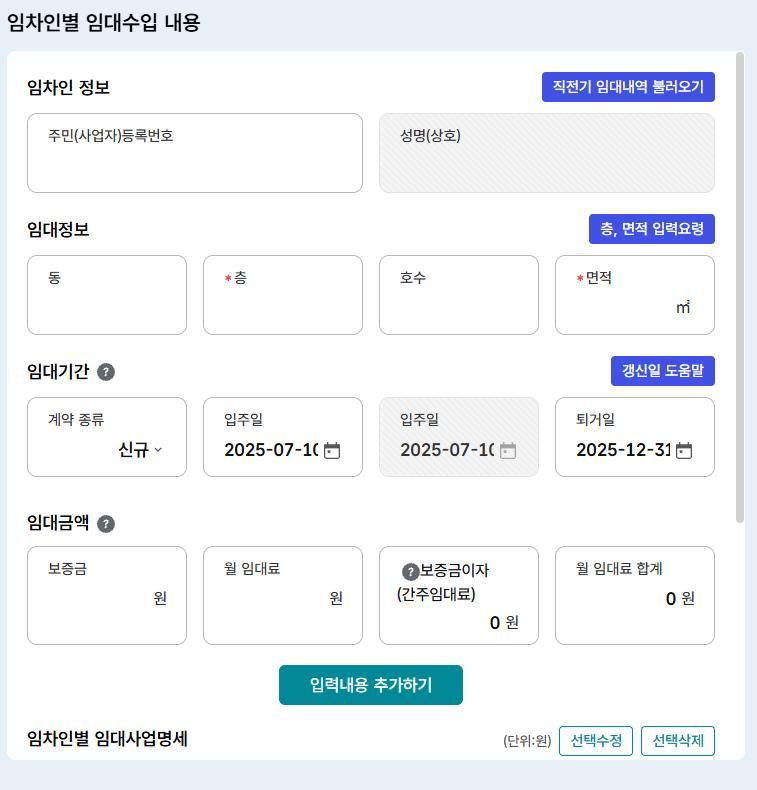Click 선택수정 button
Image resolution: width=757 pixels, height=790 pixels.
pos(596,741)
